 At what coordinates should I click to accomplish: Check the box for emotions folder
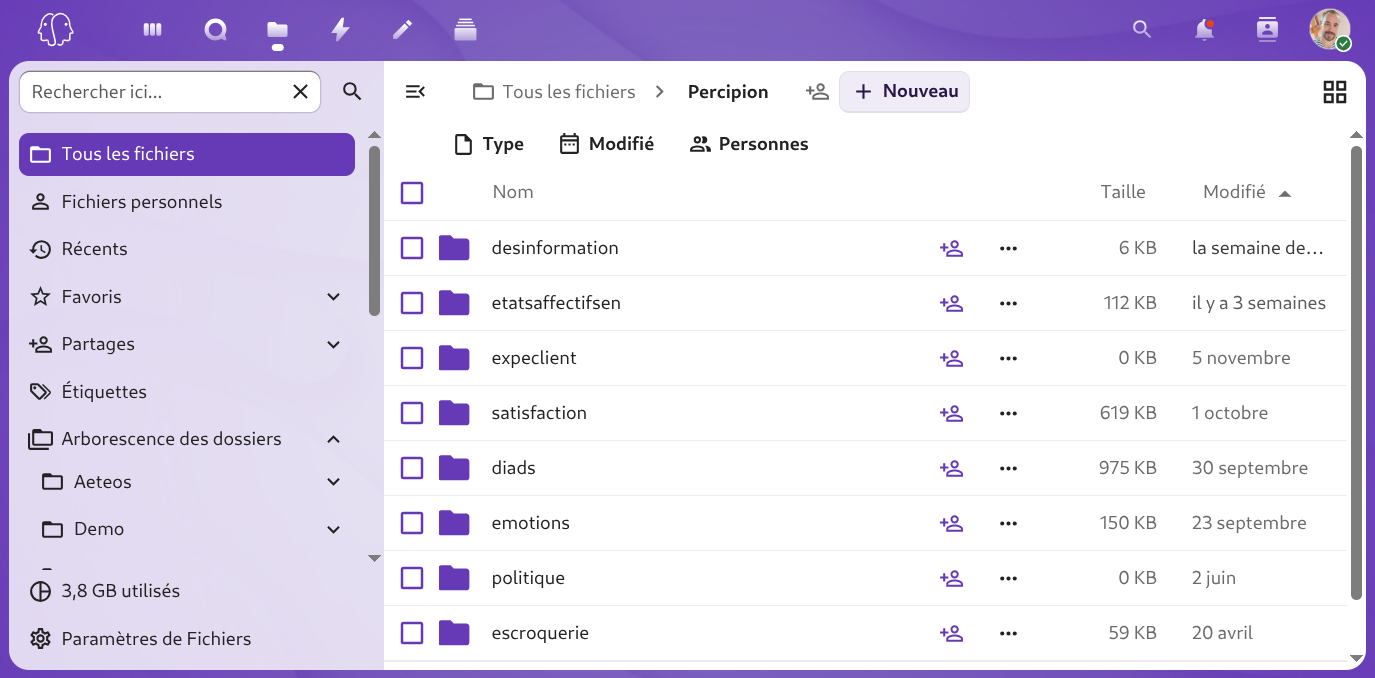[x=412, y=523]
